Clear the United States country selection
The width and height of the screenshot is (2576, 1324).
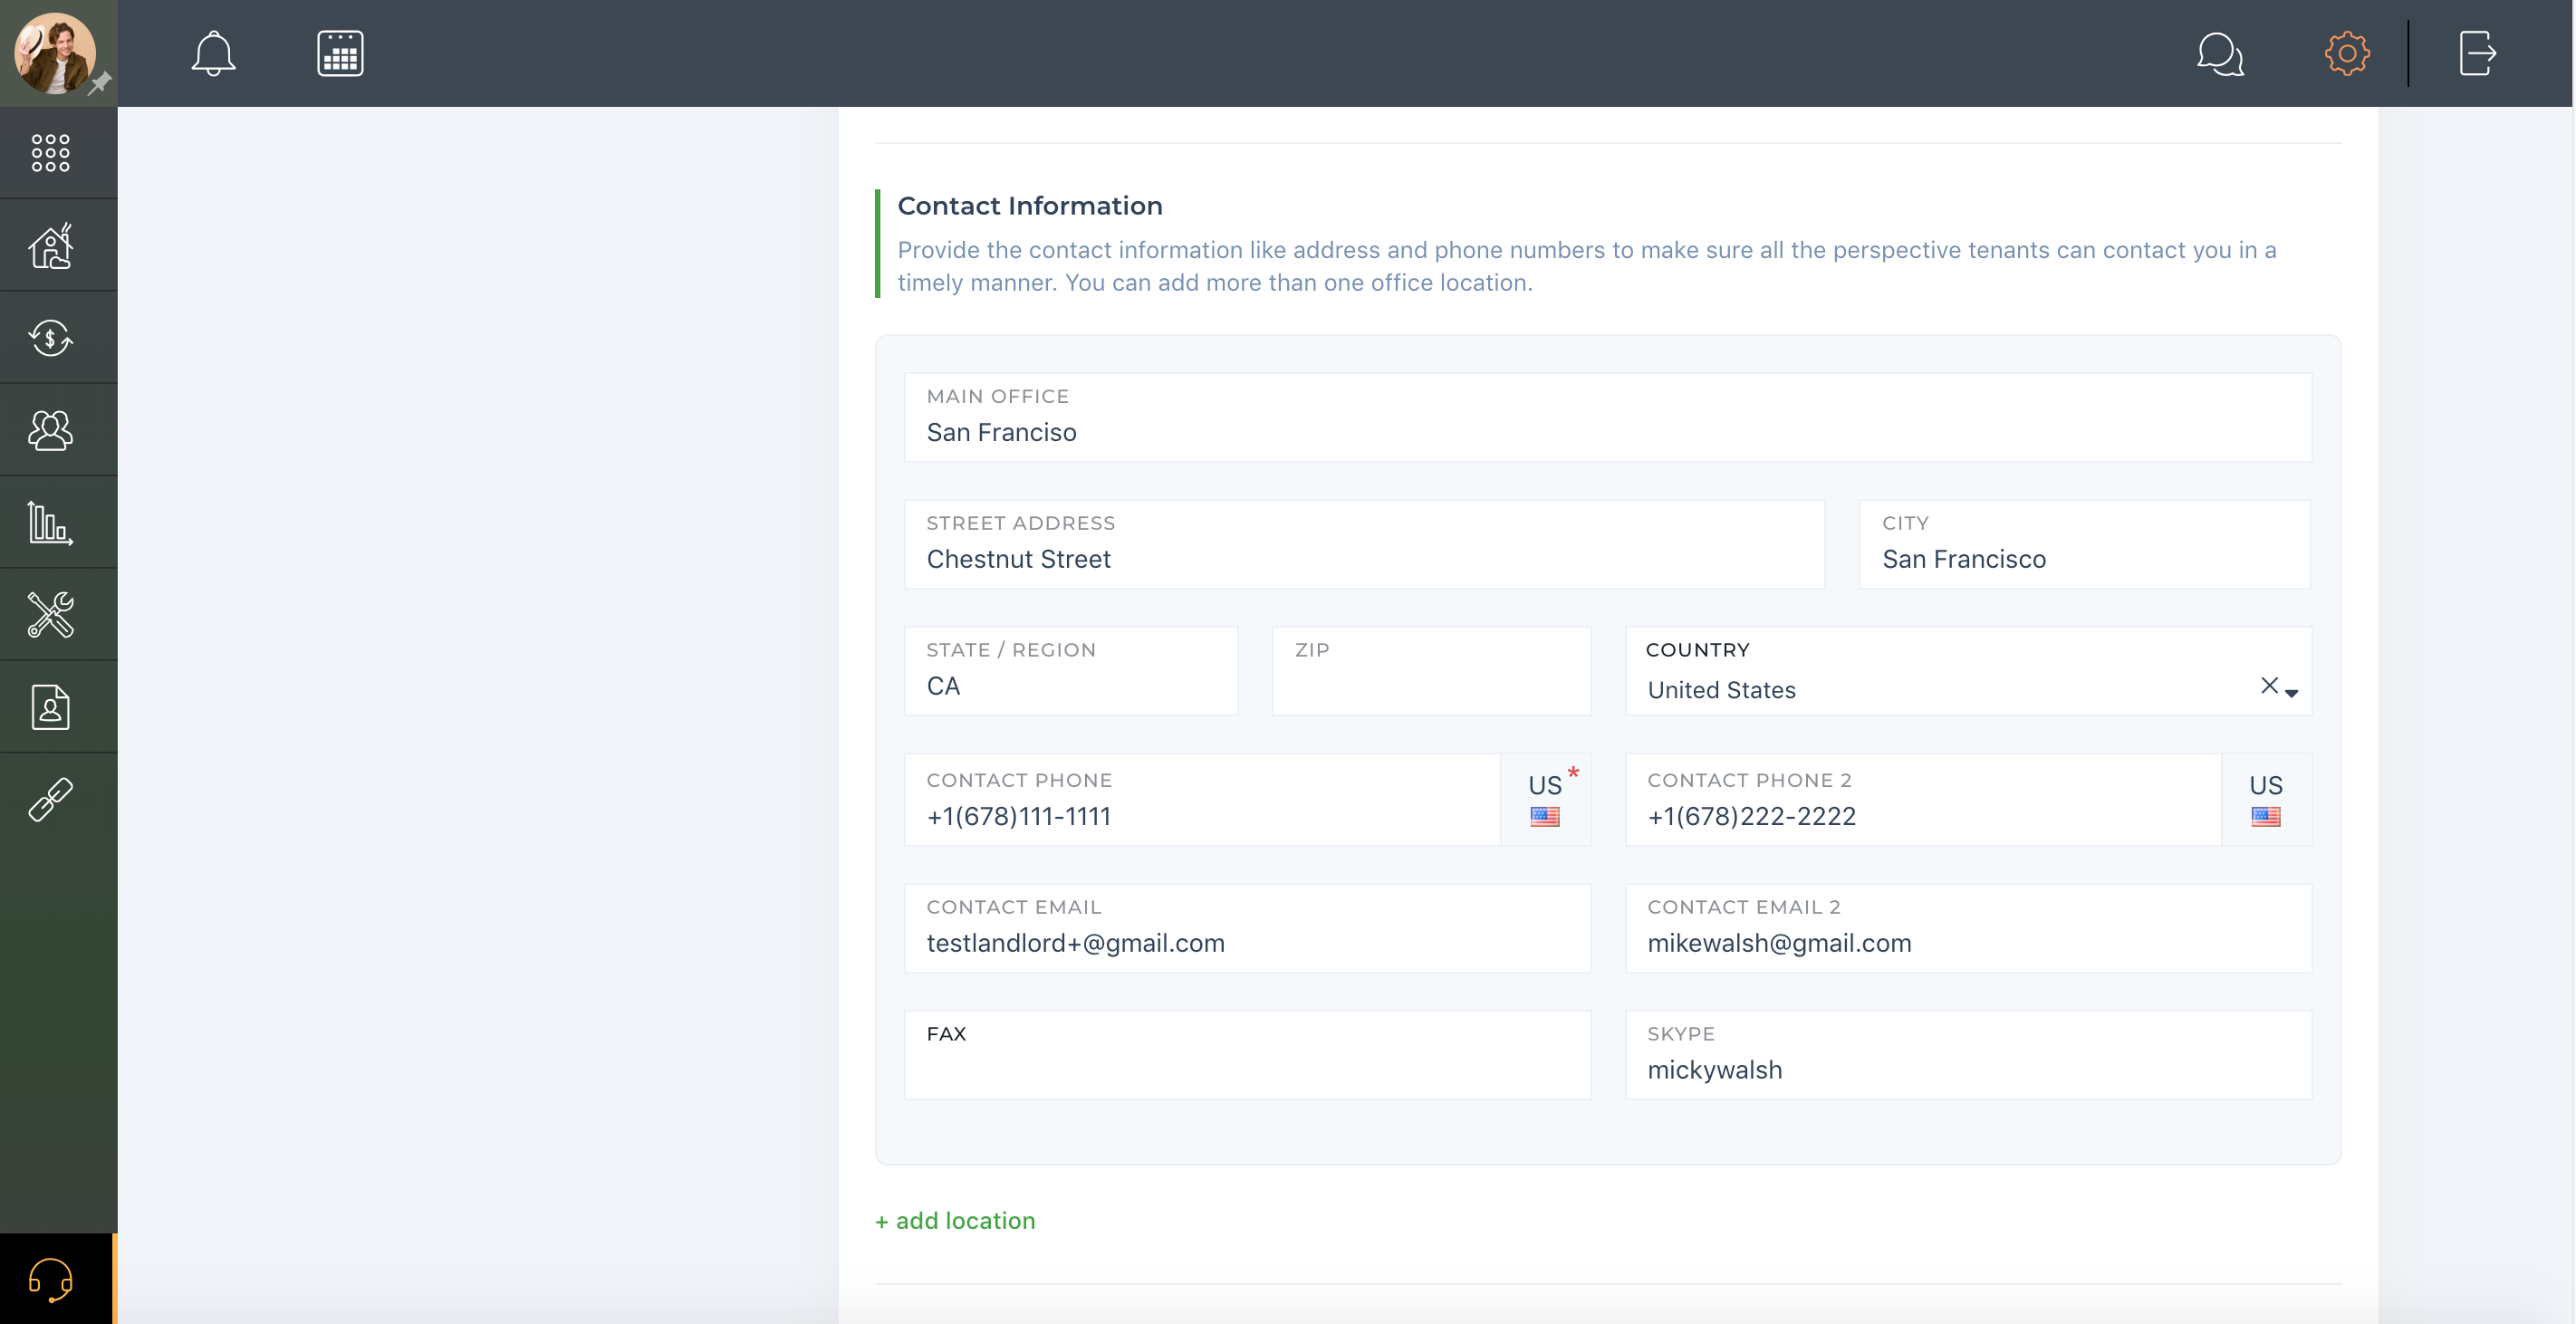pos(2268,685)
